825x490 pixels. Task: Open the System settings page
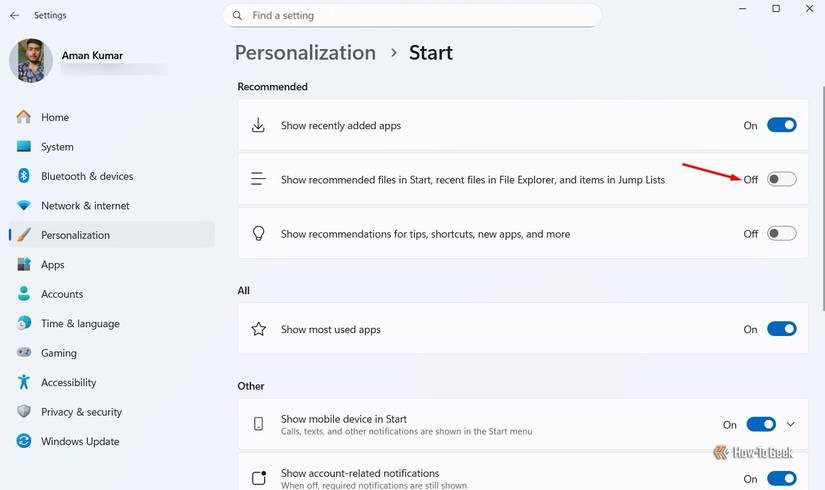click(x=57, y=147)
